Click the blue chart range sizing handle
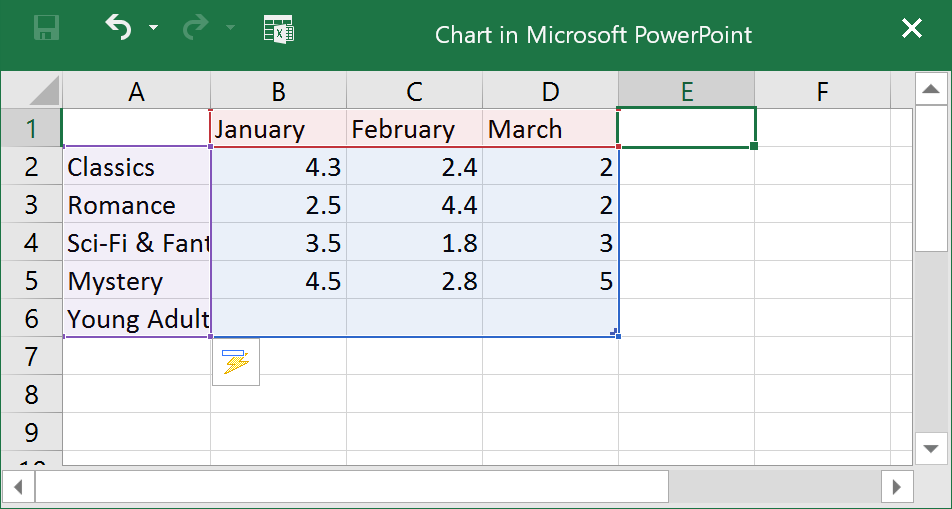952x509 pixels. click(x=617, y=335)
